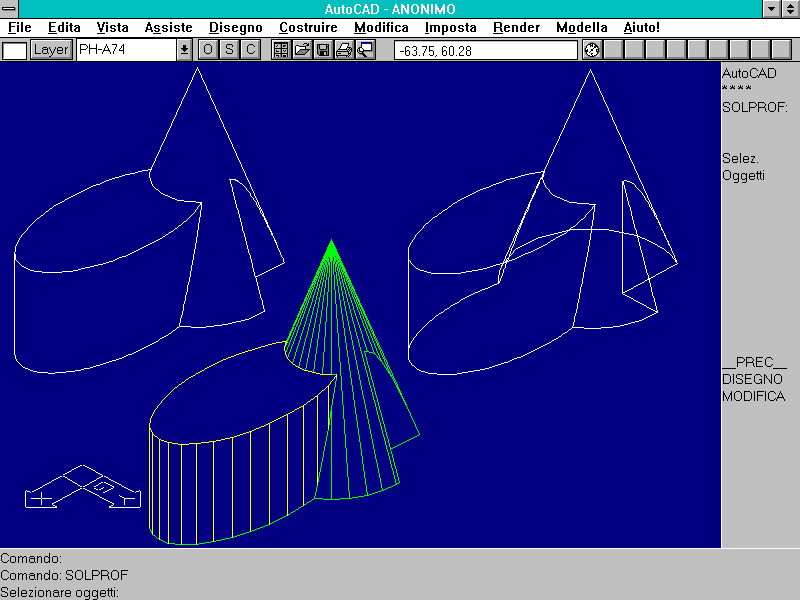The height and width of the screenshot is (600, 800).
Task: Open the Edita menu
Action: [64, 28]
